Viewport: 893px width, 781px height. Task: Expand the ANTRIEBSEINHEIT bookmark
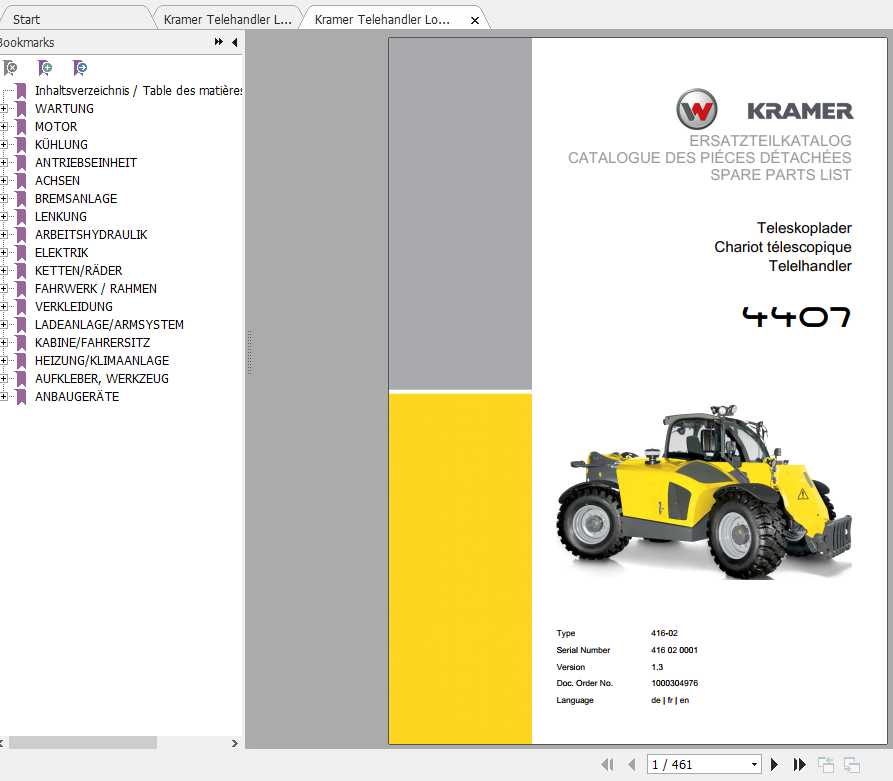[3, 162]
